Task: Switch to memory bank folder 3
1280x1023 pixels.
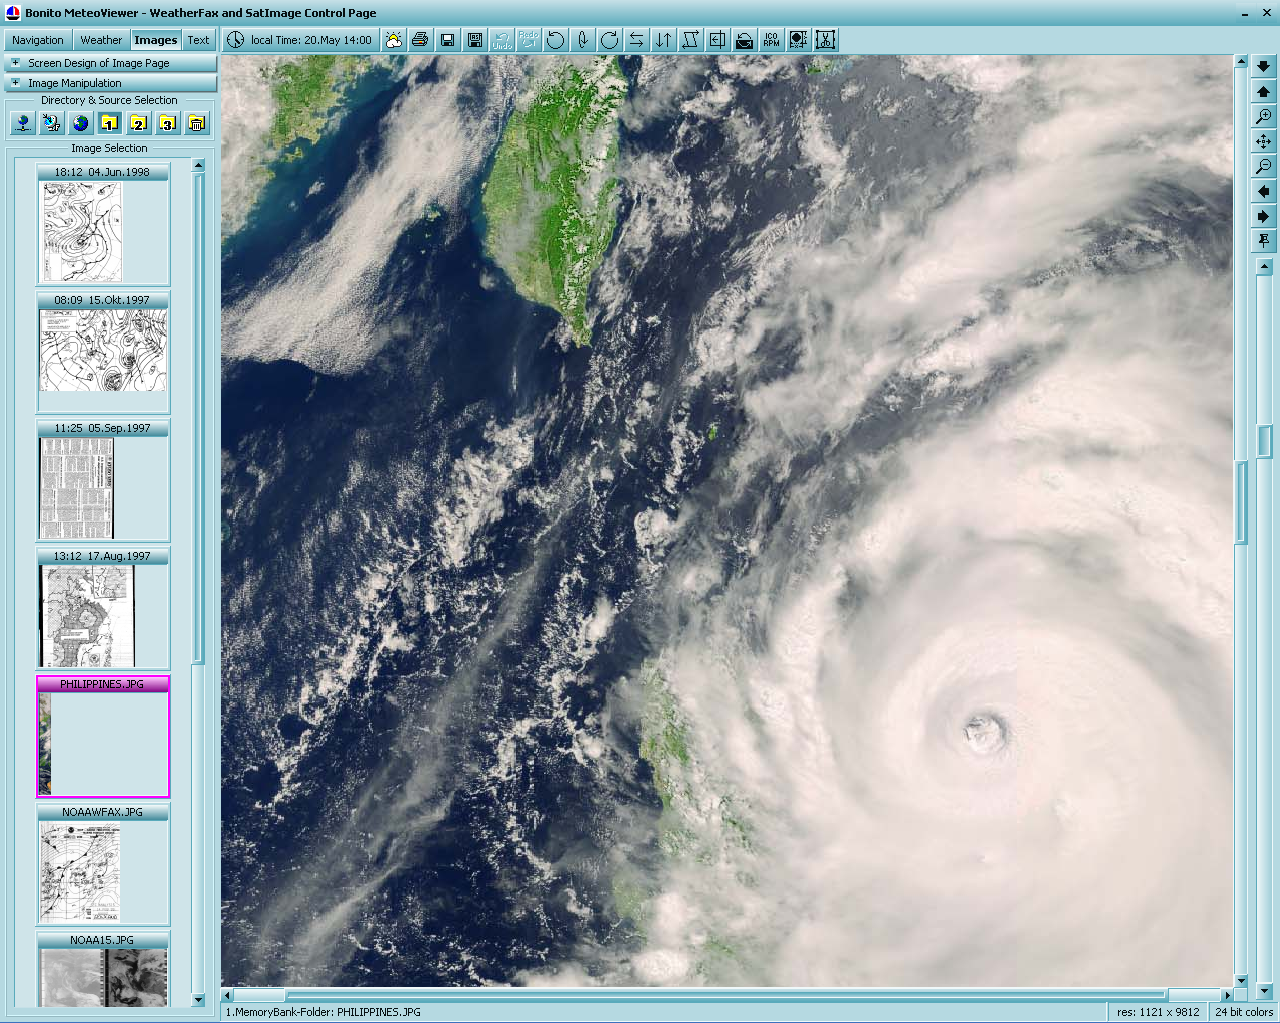Action: pos(168,123)
